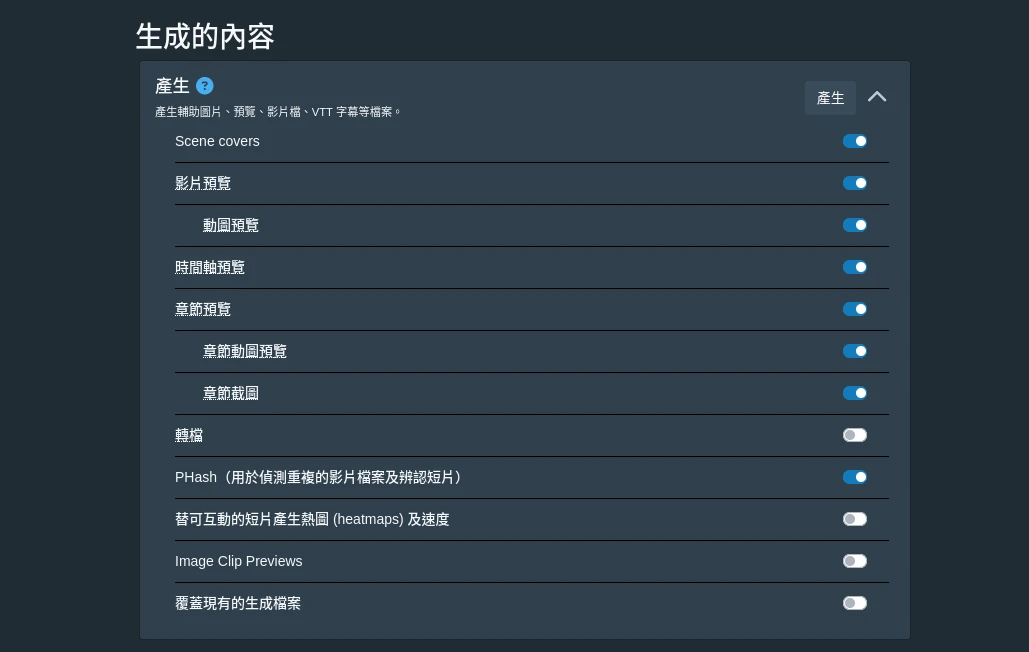Enable the 覆蓋現有的生成檔案 switch
1029x652 pixels.
(x=855, y=603)
